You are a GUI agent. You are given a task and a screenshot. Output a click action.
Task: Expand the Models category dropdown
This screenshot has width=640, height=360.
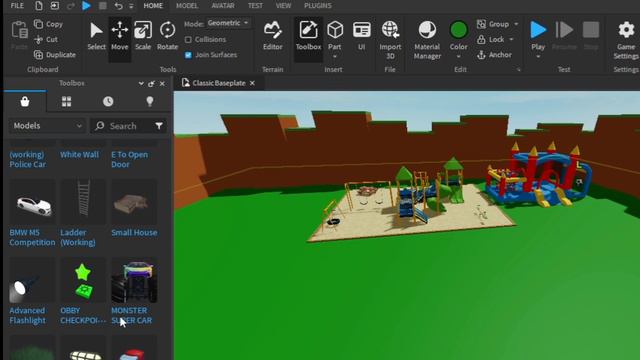47,126
